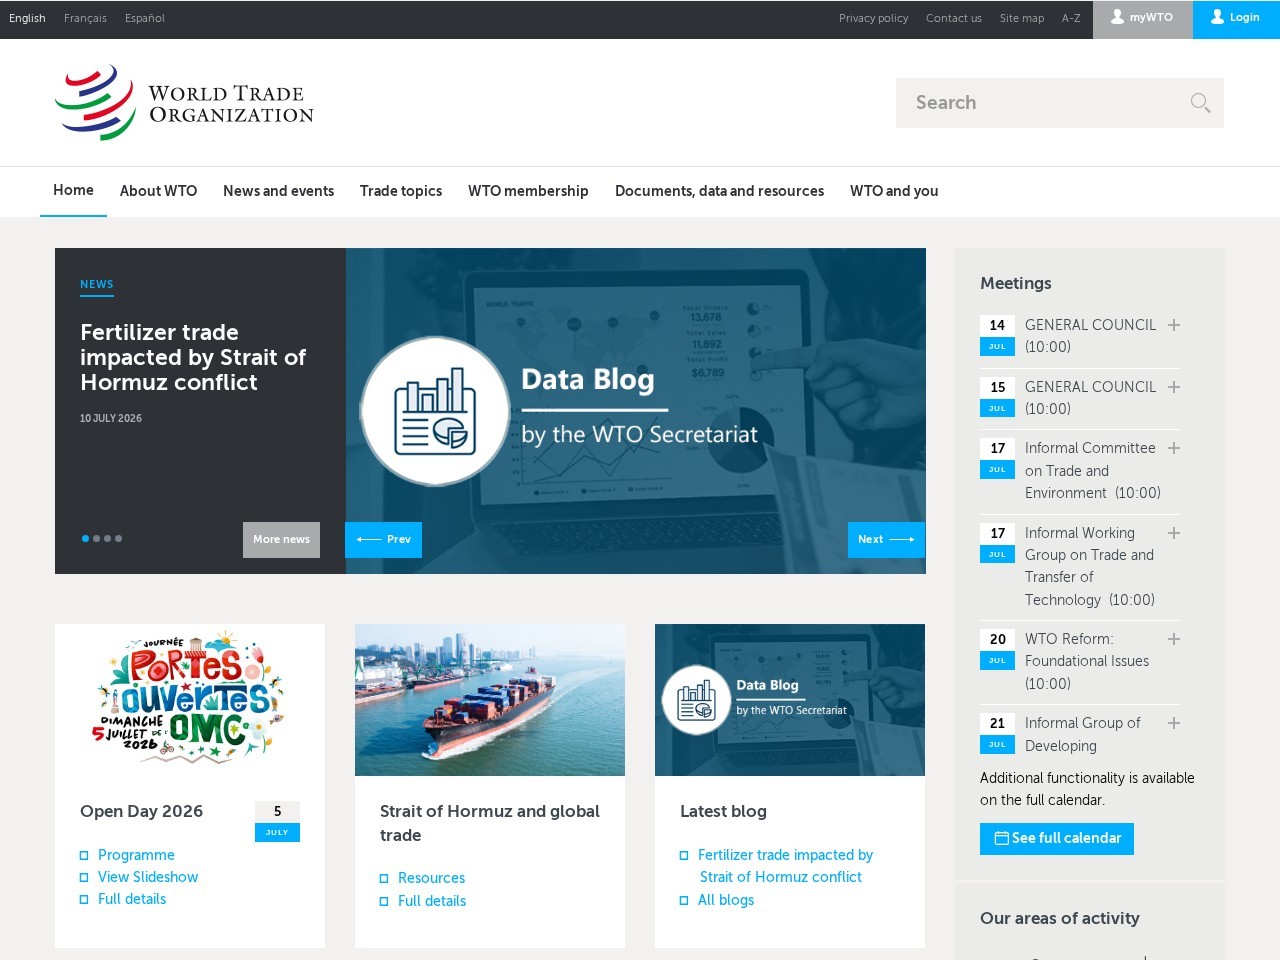Open the Trade topics menu

(401, 191)
